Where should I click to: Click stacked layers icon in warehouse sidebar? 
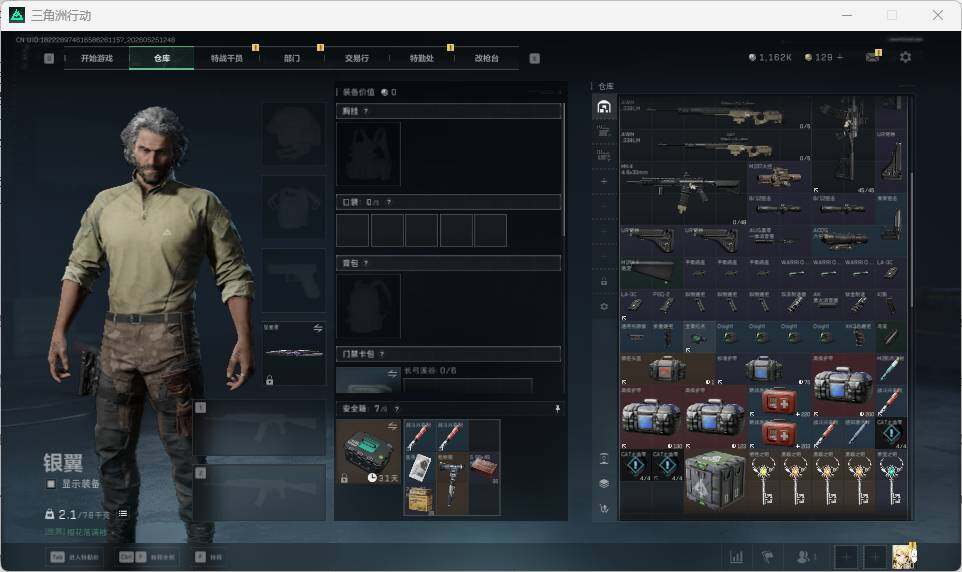tap(604, 484)
